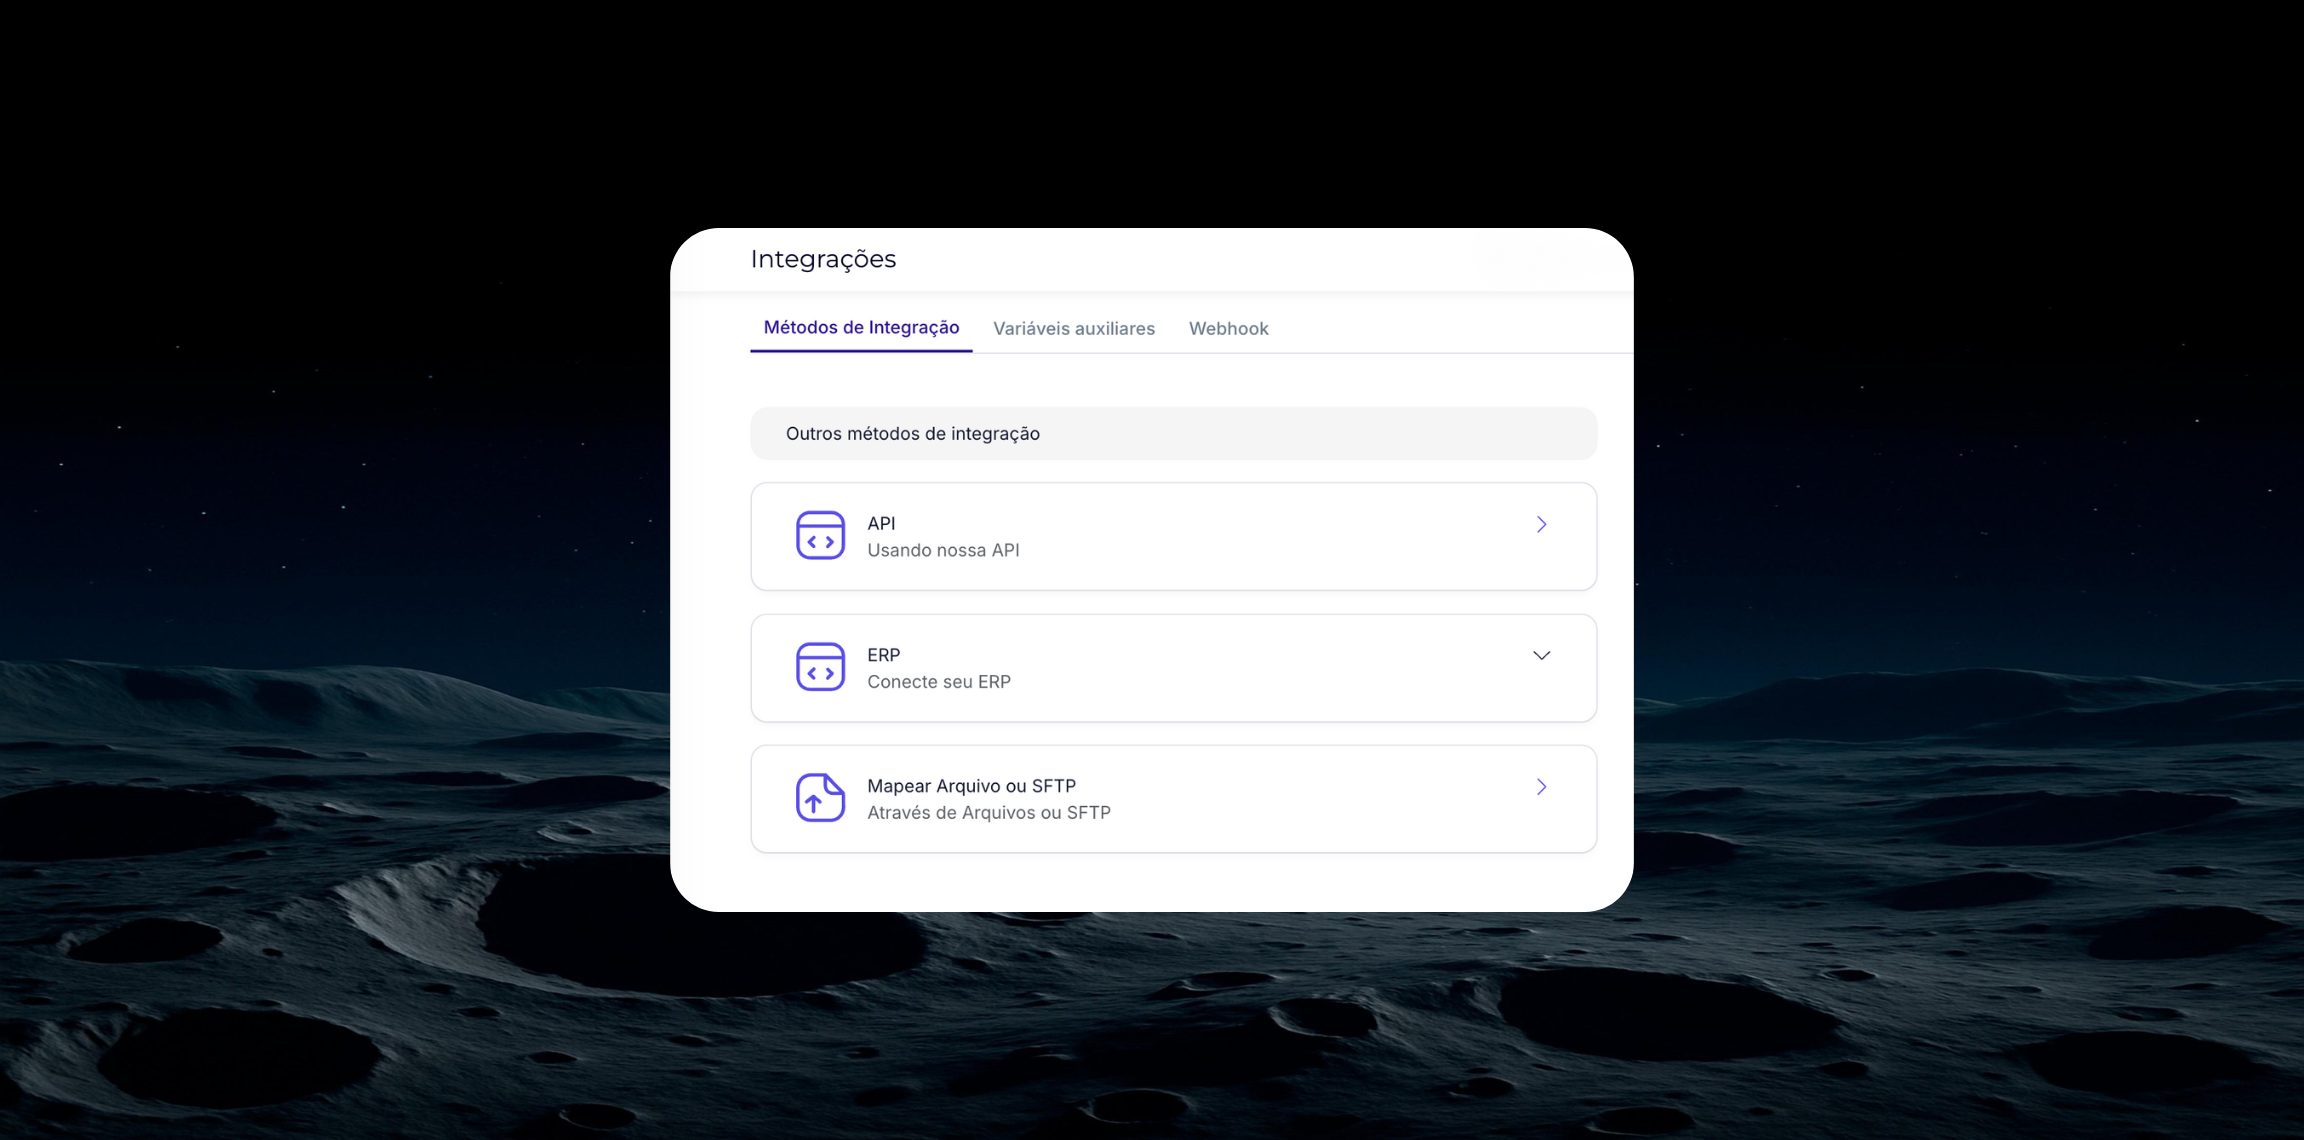Click the file upload icon for SFTP
2304x1140 pixels.
tap(820, 798)
